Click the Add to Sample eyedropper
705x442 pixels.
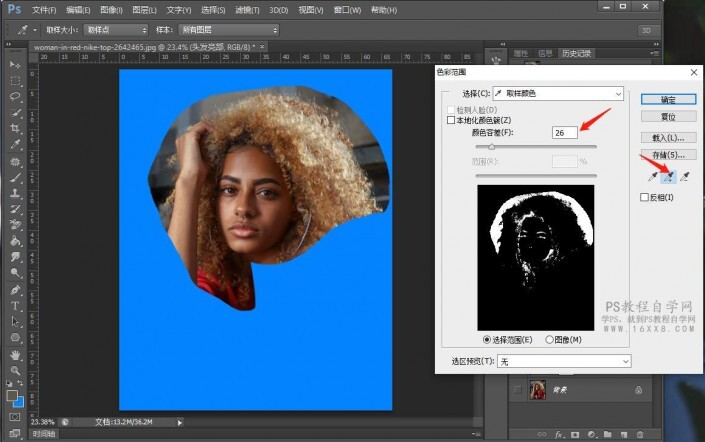click(x=670, y=177)
